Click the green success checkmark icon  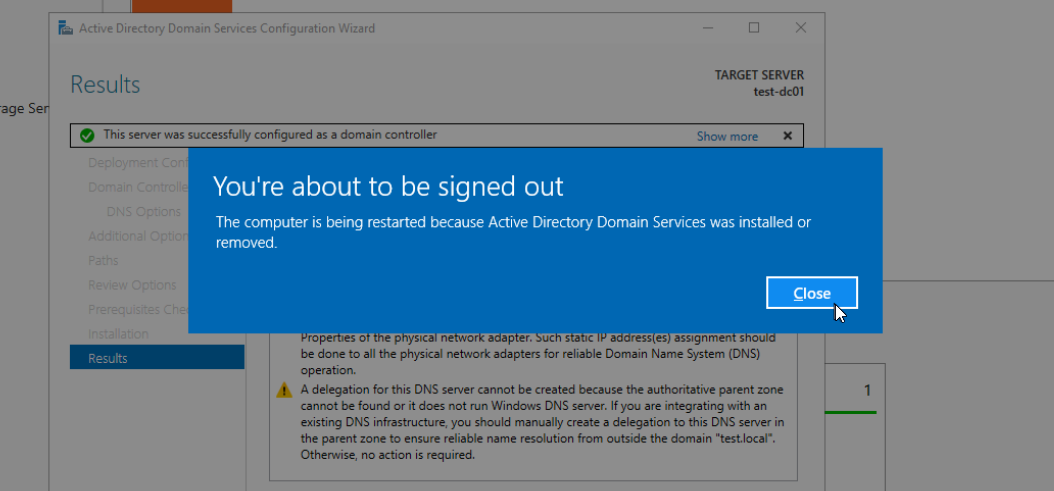[x=87, y=136]
